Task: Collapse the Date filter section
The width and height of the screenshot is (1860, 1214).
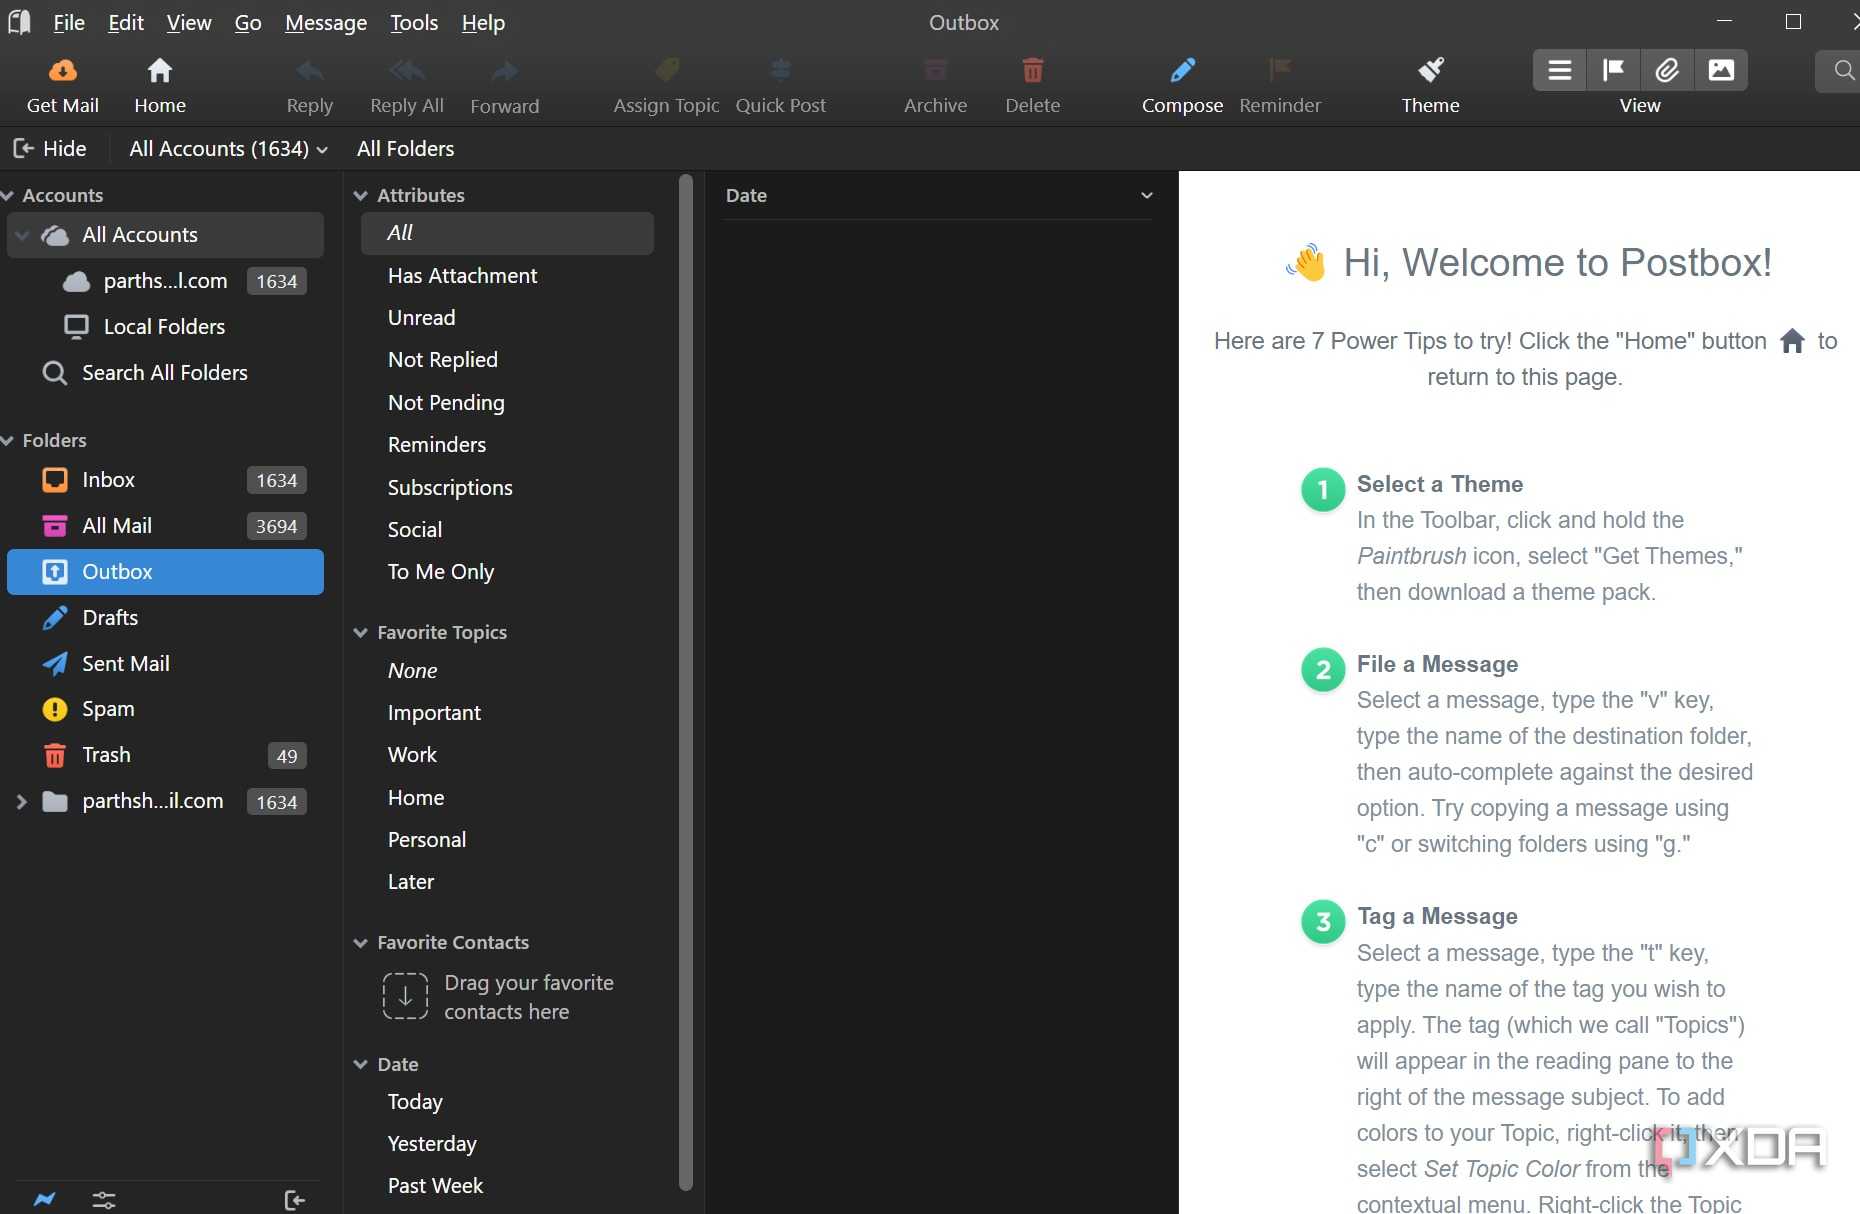Action: coord(361,1064)
